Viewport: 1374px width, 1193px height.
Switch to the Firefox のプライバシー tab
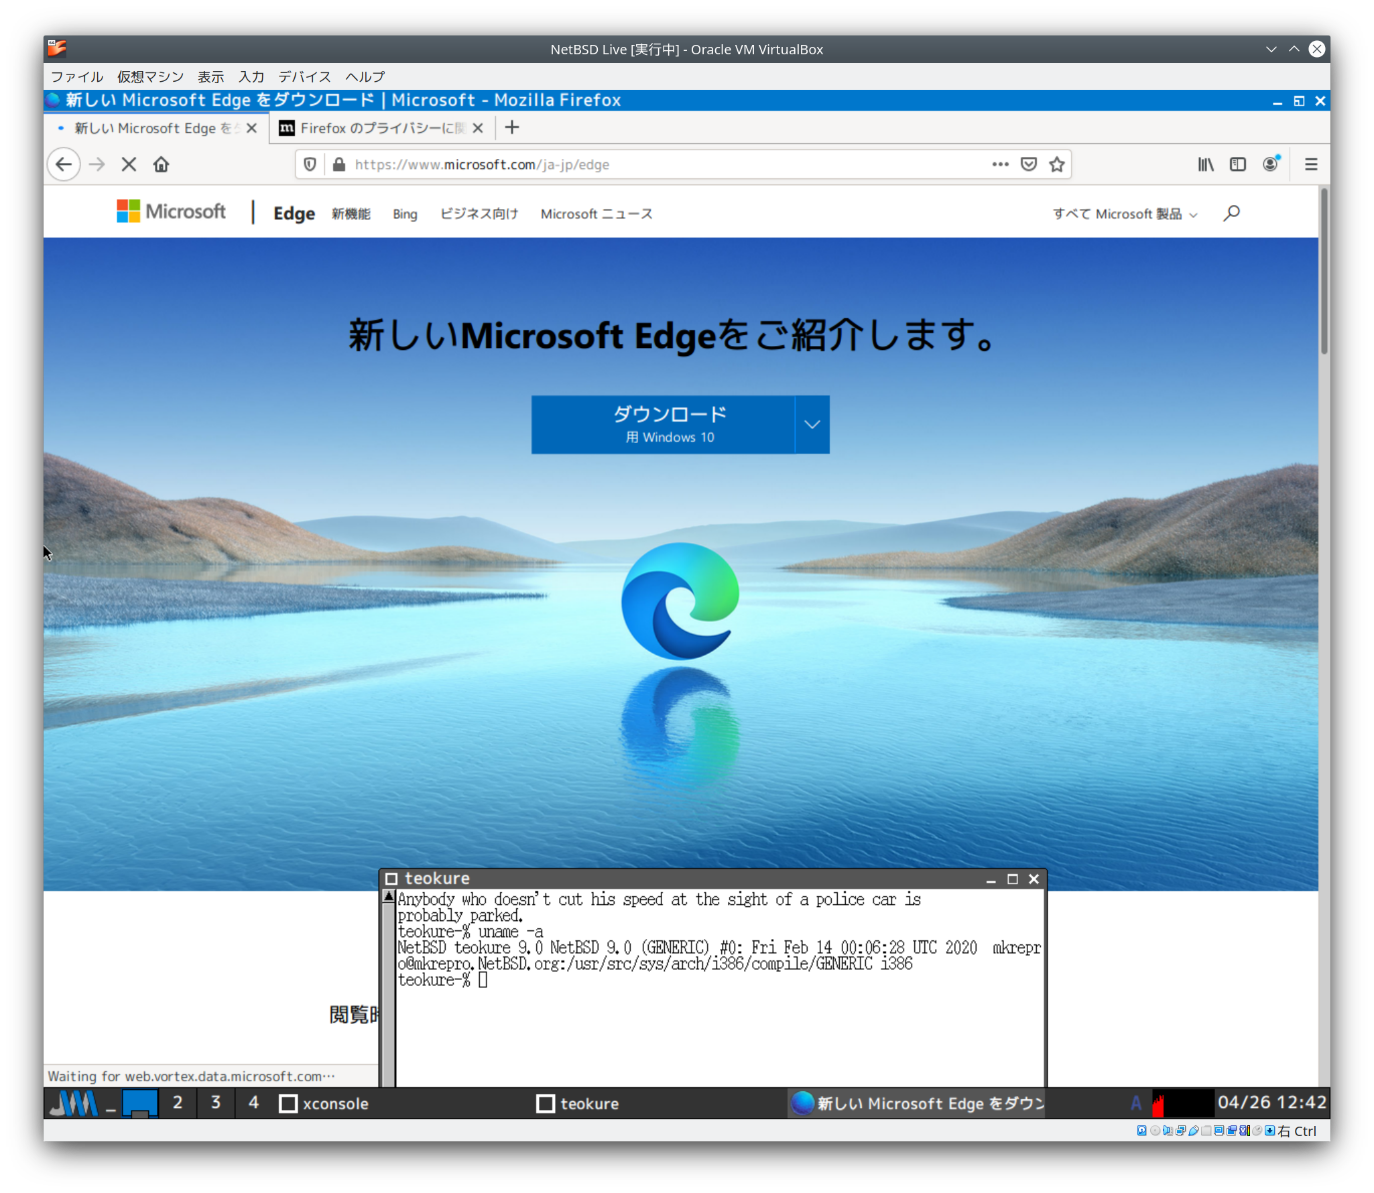[375, 128]
